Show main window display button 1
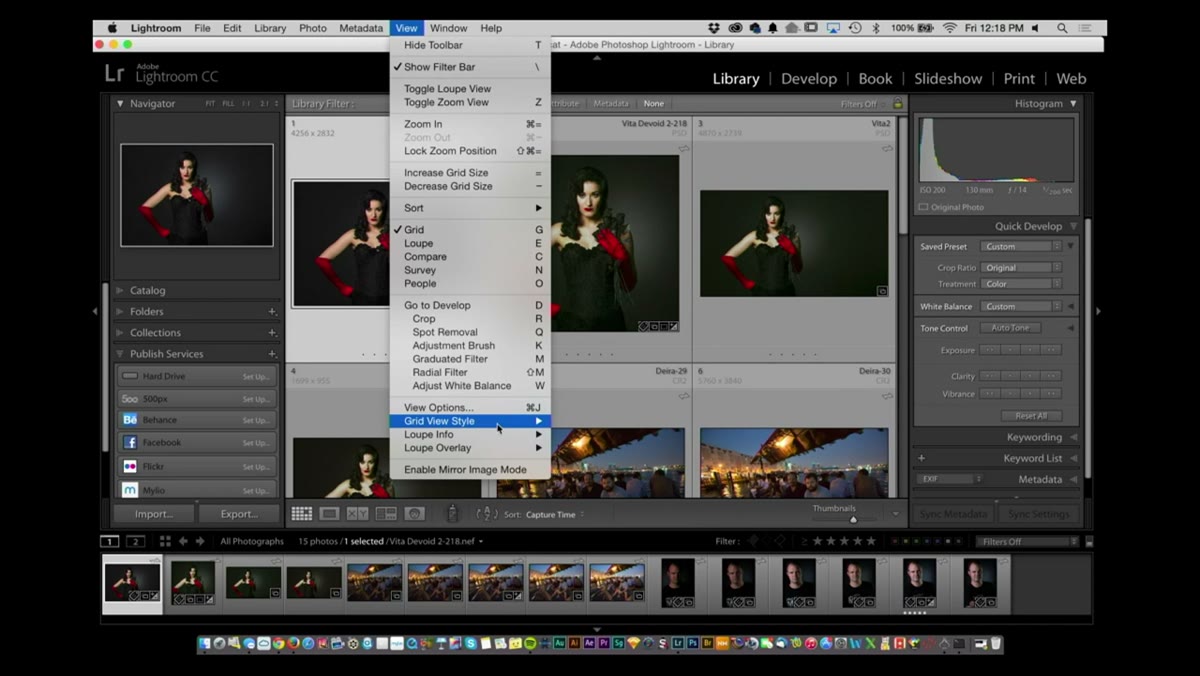This screenshot has height=676, width=1200. (109, 541)
